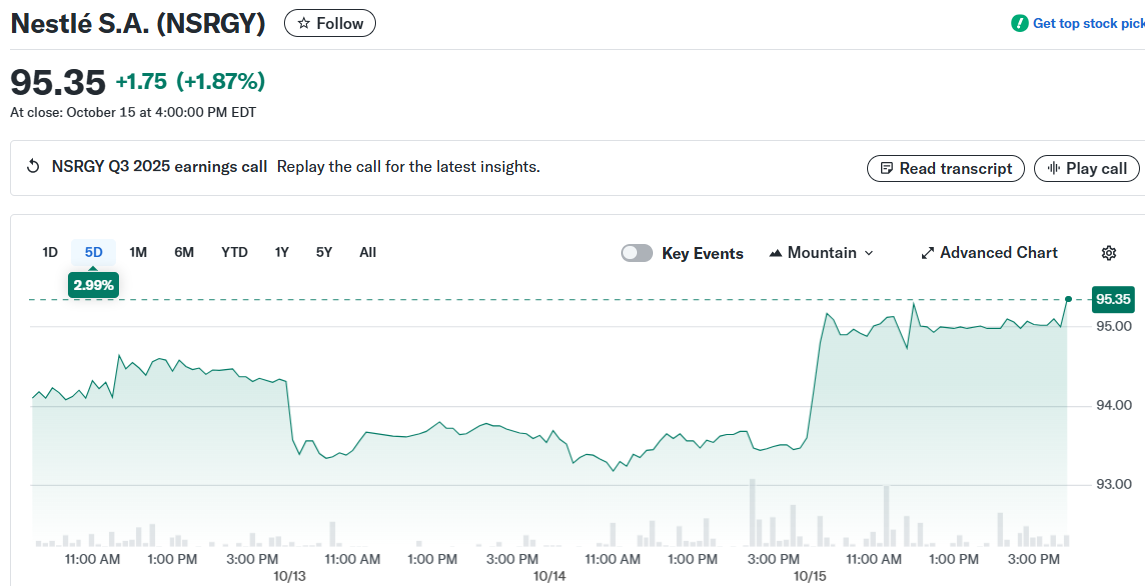Switch to the 1M time range
Viewport: 1145px width, 586px height.
point(138,252)
